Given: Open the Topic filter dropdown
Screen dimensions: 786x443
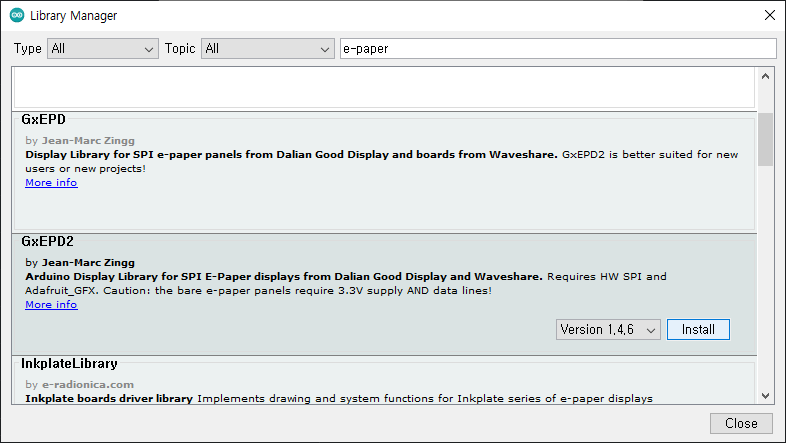Looking at the screenshot, I should pyautogui.click(x=268, y=49).
